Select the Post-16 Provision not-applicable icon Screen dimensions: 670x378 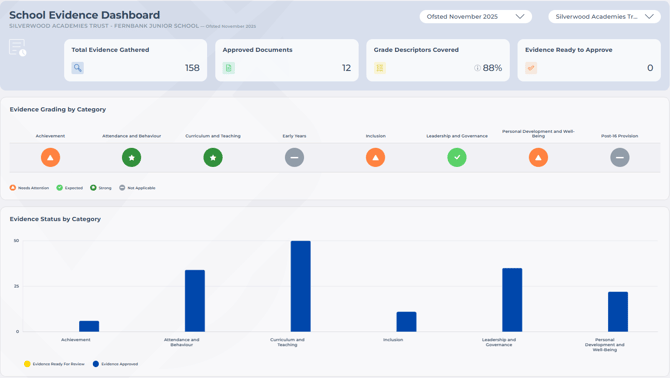click(x=620, y=158)
